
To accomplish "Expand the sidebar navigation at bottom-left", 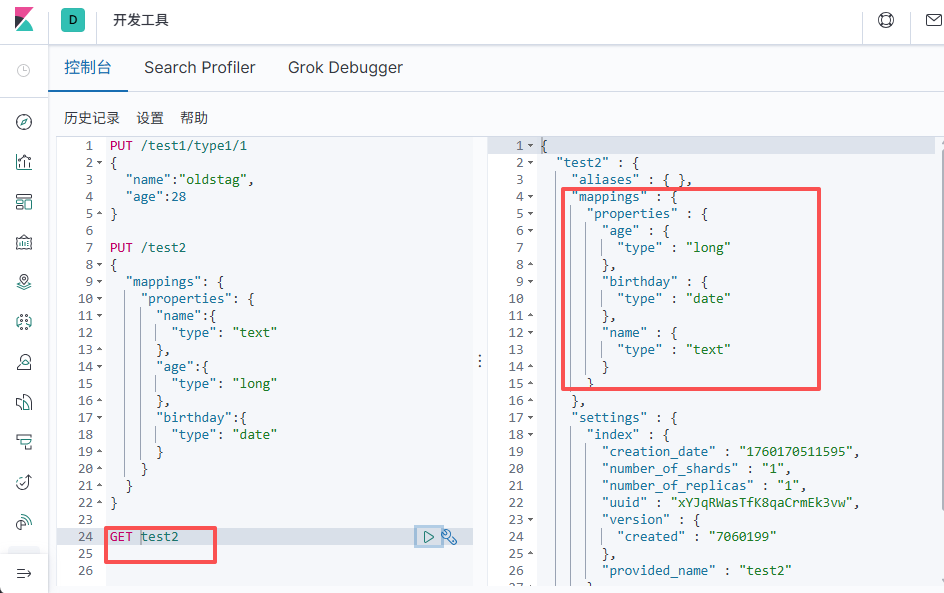I will (x=24, y=573).
